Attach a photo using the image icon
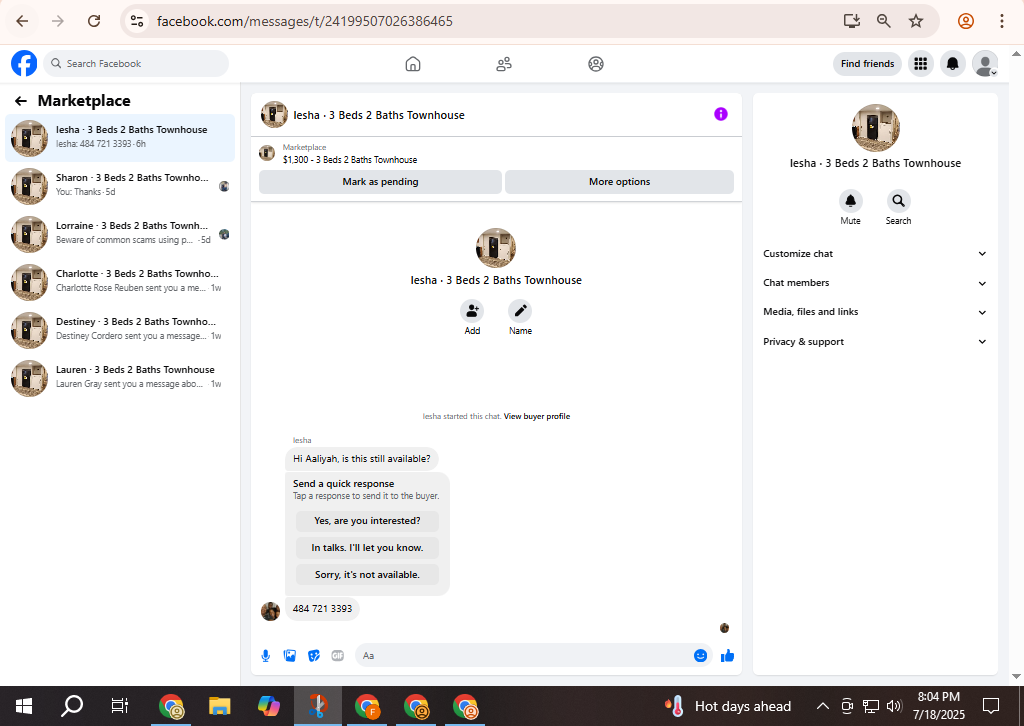Image resolution: width=1024 pixels, height=726 pixels. pos(290,655)
